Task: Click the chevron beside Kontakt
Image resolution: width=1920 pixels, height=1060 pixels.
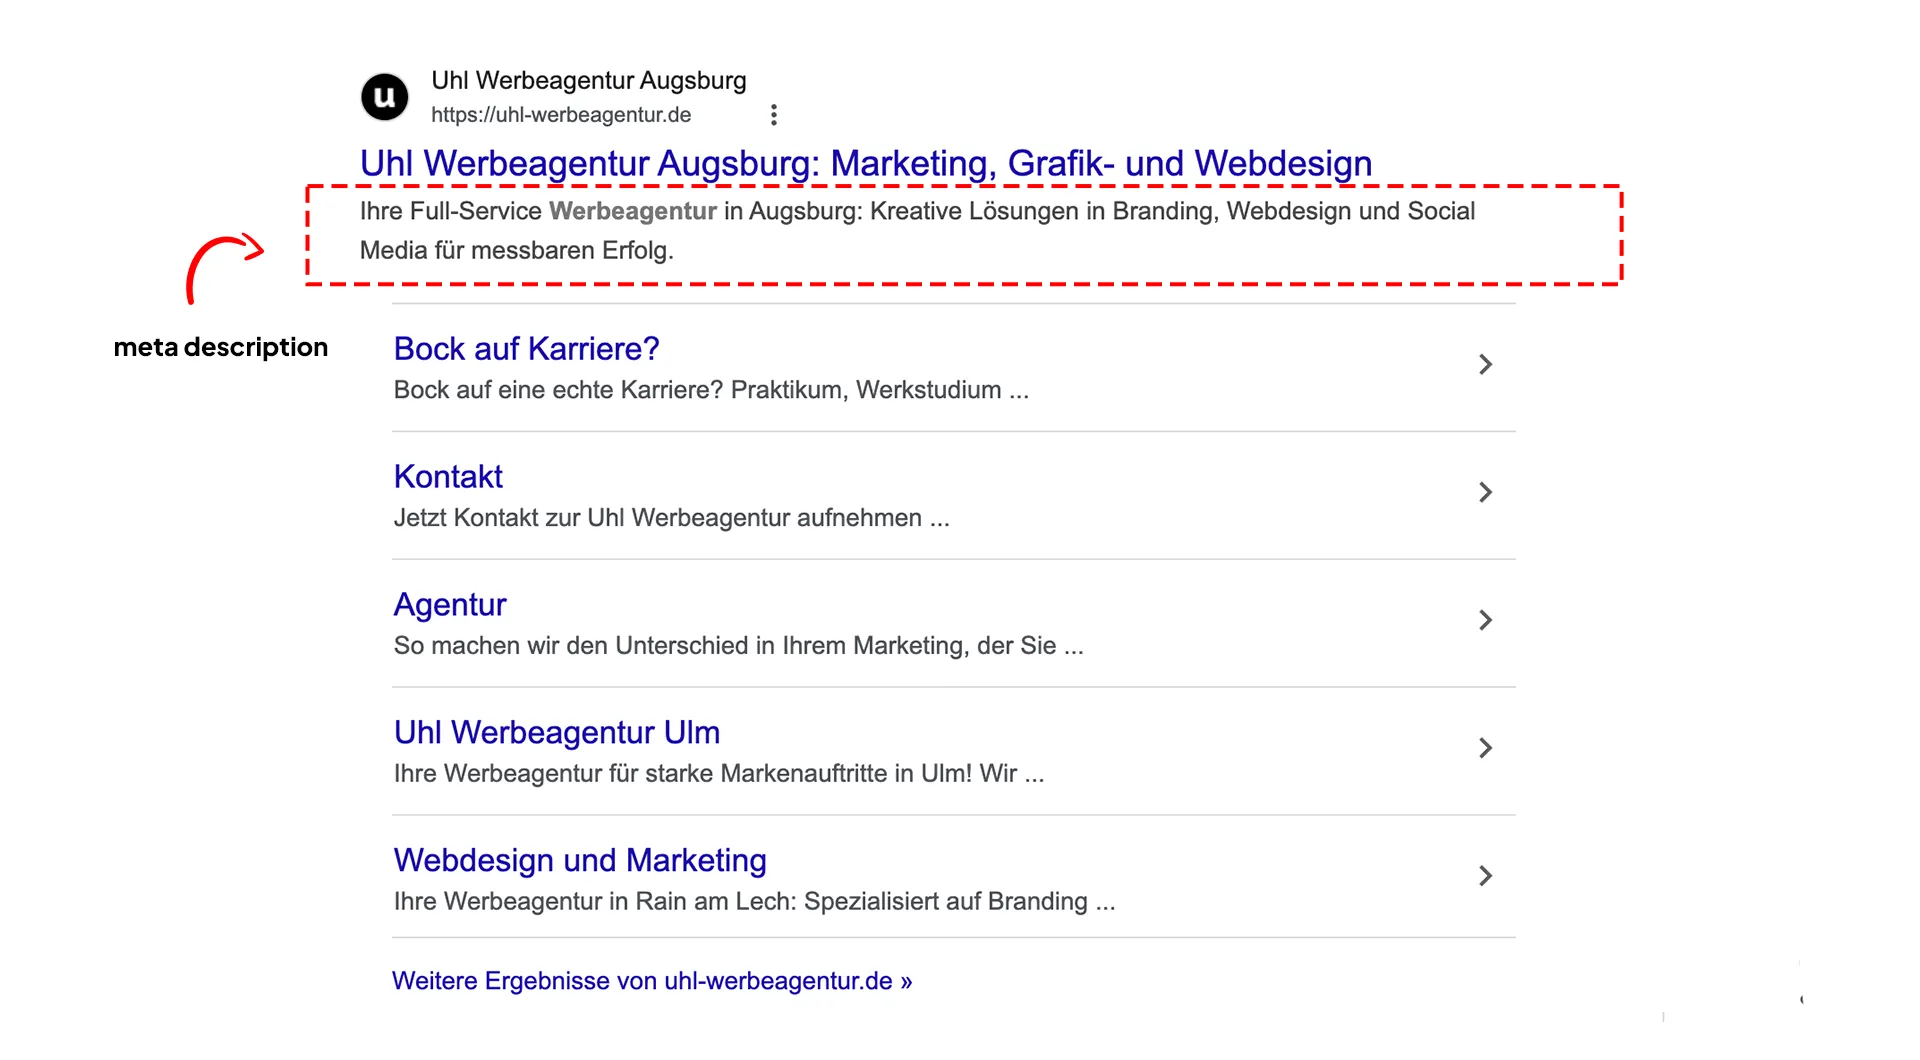Action: [1486, 492]
